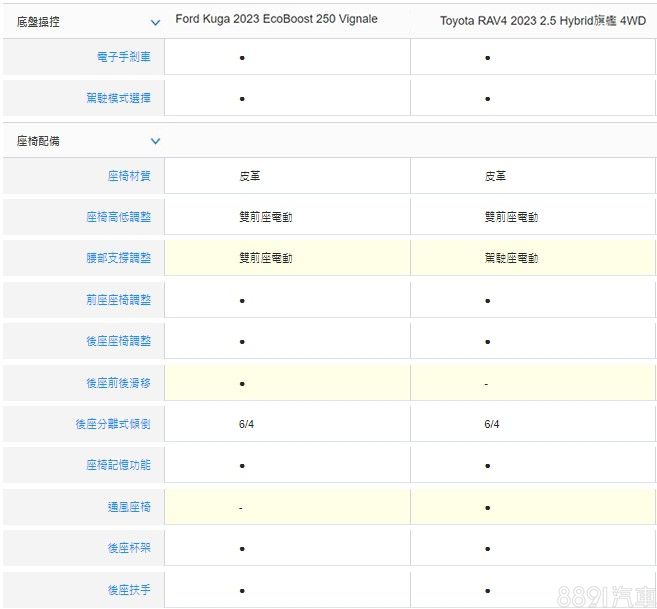Screen dimensions: 657x609
Task: Collapse the 座椅配備 section chevron
Action: coord(155,142)
